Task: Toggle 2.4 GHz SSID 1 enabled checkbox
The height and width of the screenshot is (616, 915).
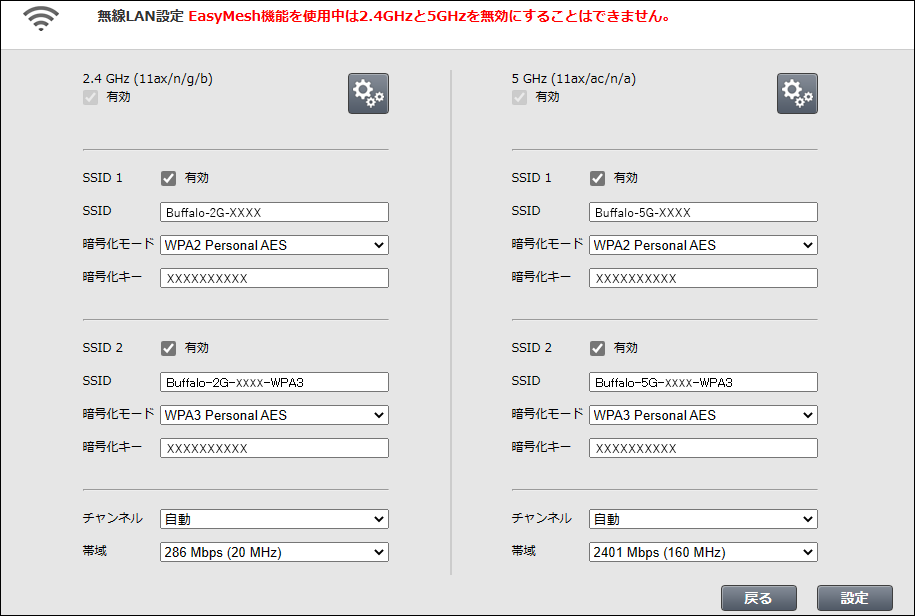Action: pyautogui.click(x=169, y=178)
